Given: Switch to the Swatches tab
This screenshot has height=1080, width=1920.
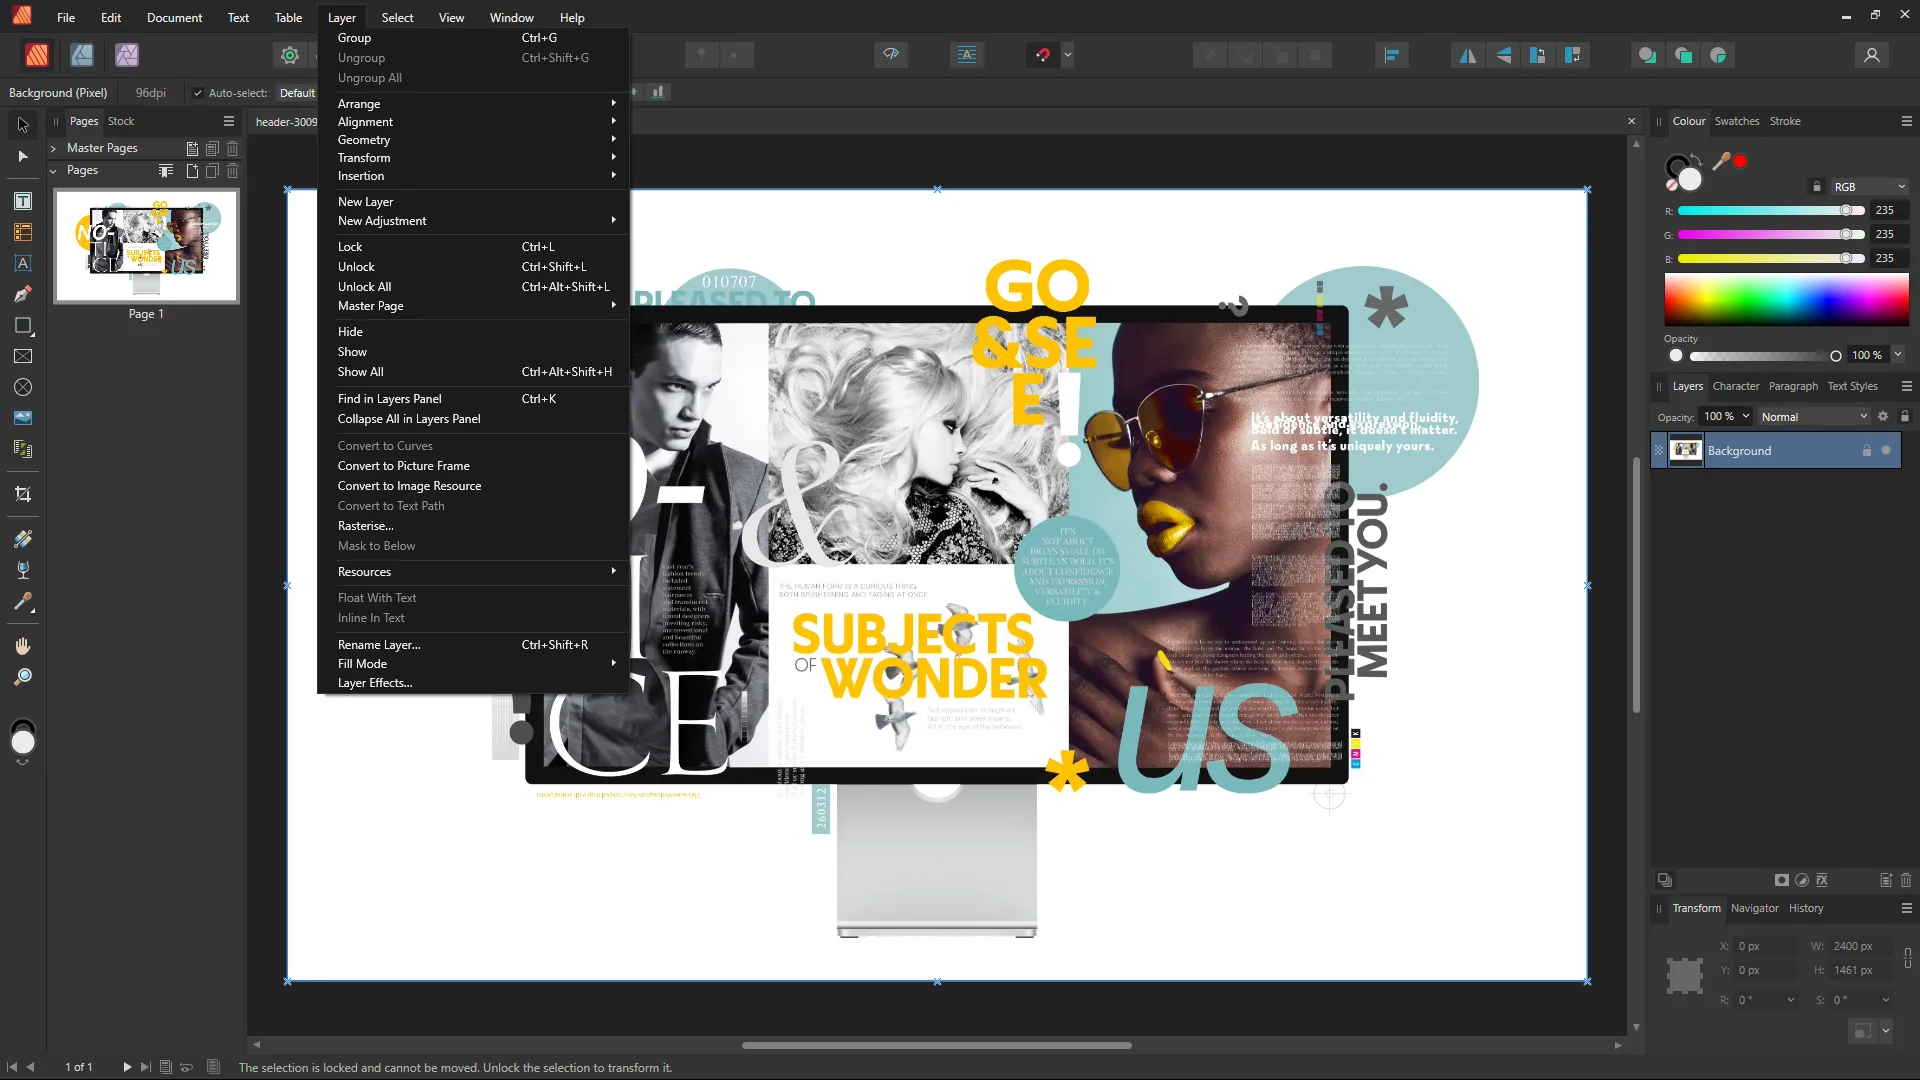Looking at the screenshot, I should (1736, 121).
